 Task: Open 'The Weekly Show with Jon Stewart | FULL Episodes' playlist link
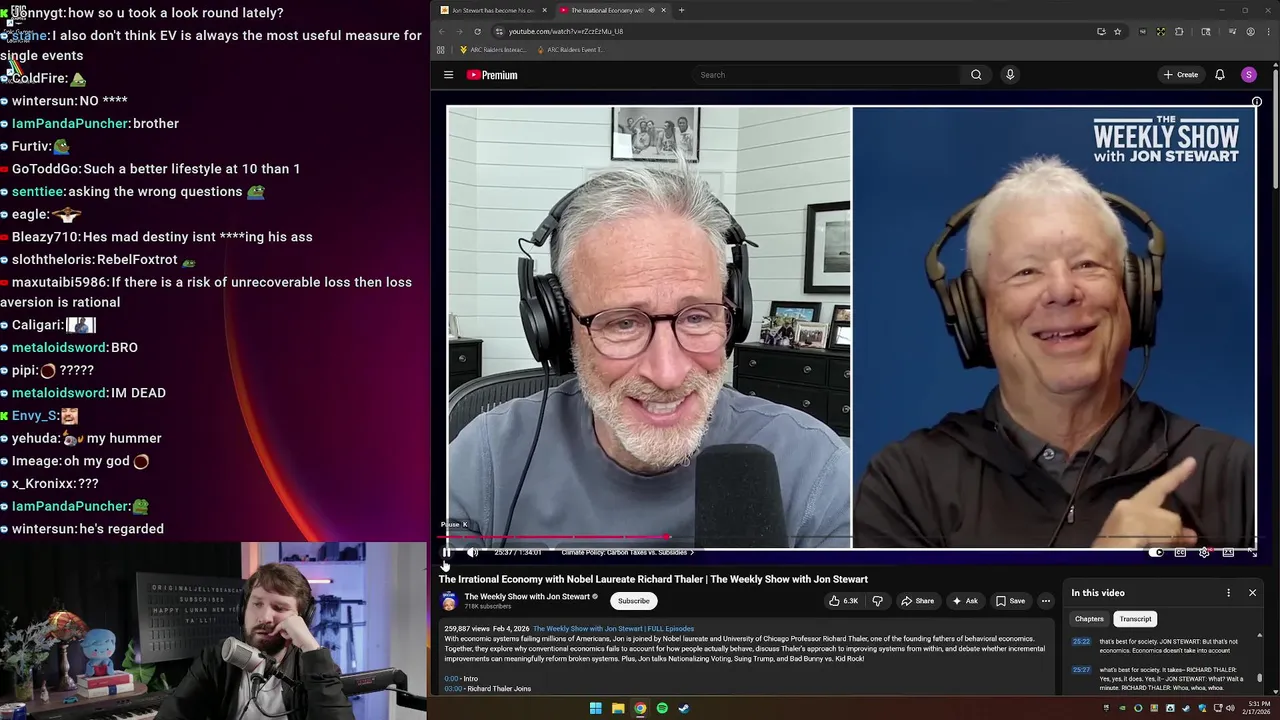coord(613,629)
